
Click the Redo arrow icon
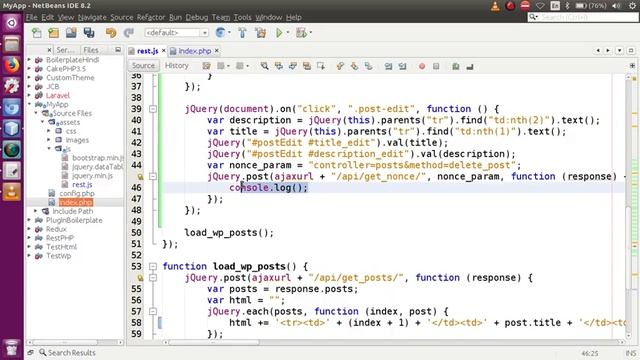tap(129, 33)
